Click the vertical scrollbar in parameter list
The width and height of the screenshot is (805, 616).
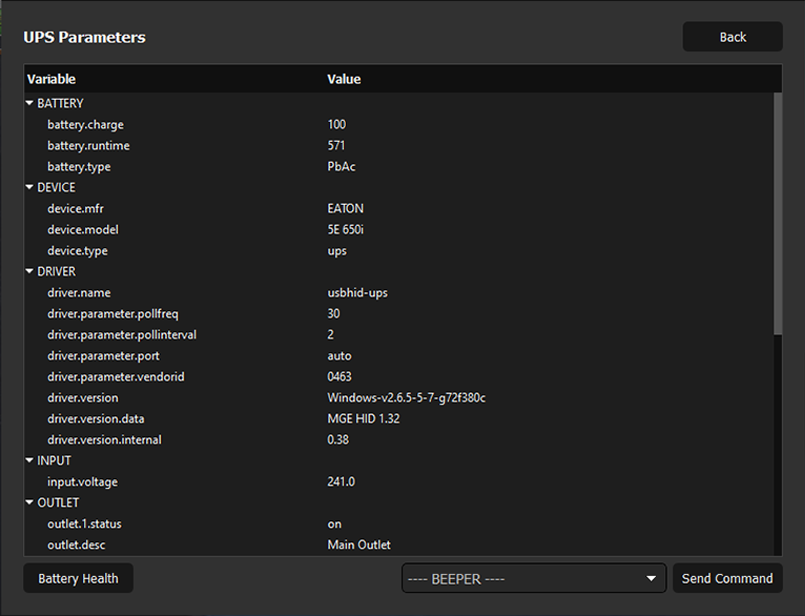(x=778, y=214)
